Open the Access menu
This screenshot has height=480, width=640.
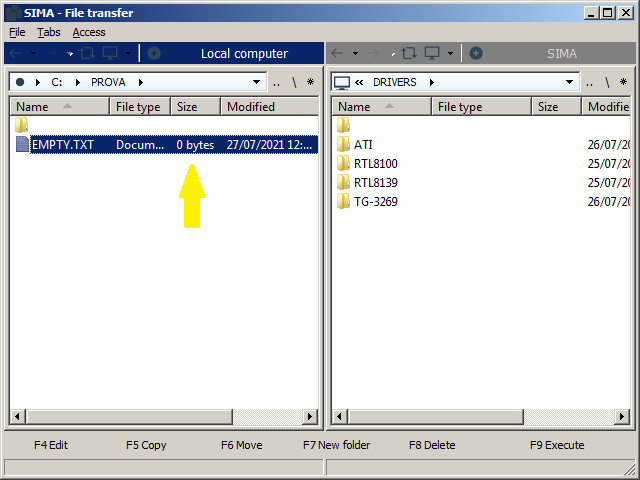coord(89,32)
